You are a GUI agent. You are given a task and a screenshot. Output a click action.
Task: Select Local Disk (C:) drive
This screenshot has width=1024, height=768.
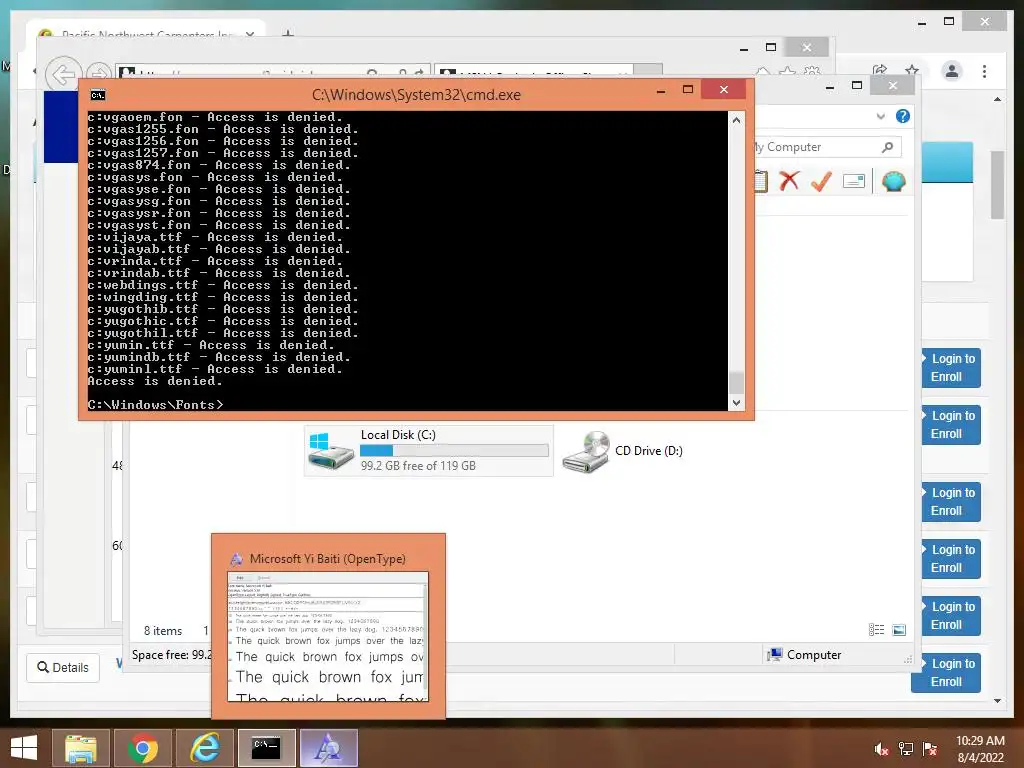tap(428, 450)
